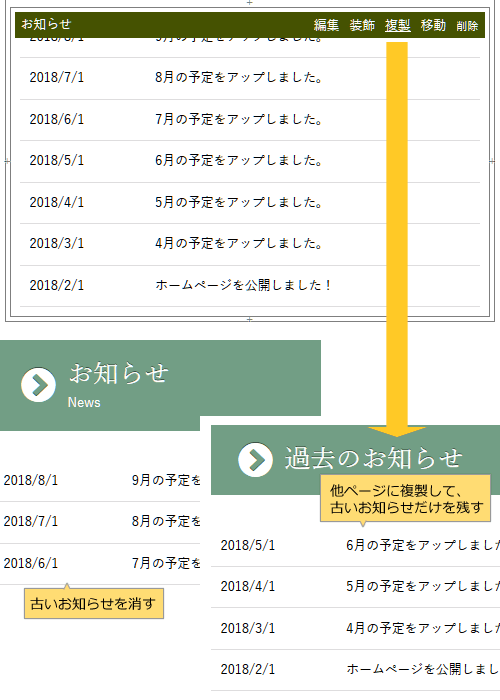
Task: Click the top center resize handle of block
Action: 250,3
